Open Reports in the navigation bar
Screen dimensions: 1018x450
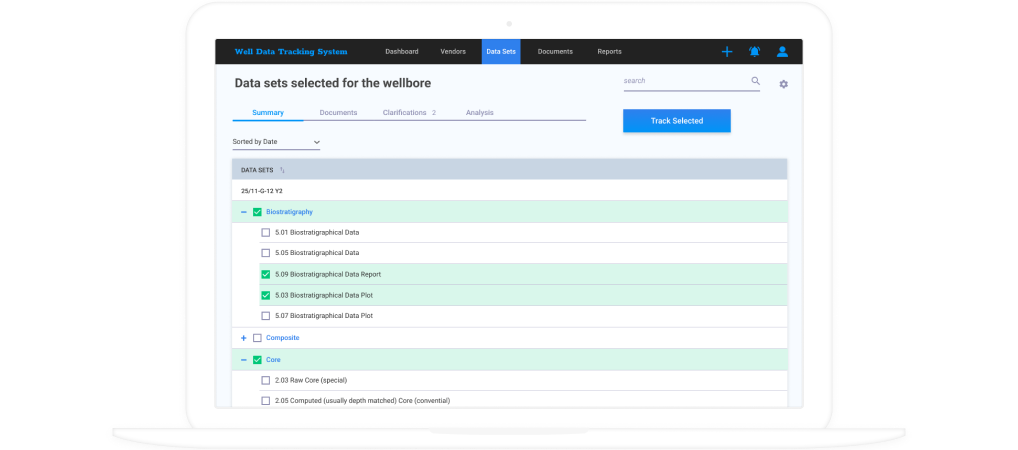pyautogui.click(x=610, y=52)
